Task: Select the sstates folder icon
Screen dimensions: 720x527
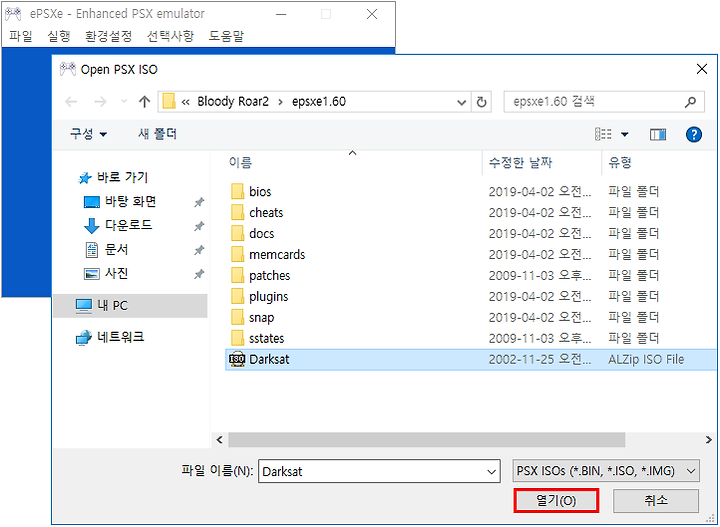Action: click(237, 338)
